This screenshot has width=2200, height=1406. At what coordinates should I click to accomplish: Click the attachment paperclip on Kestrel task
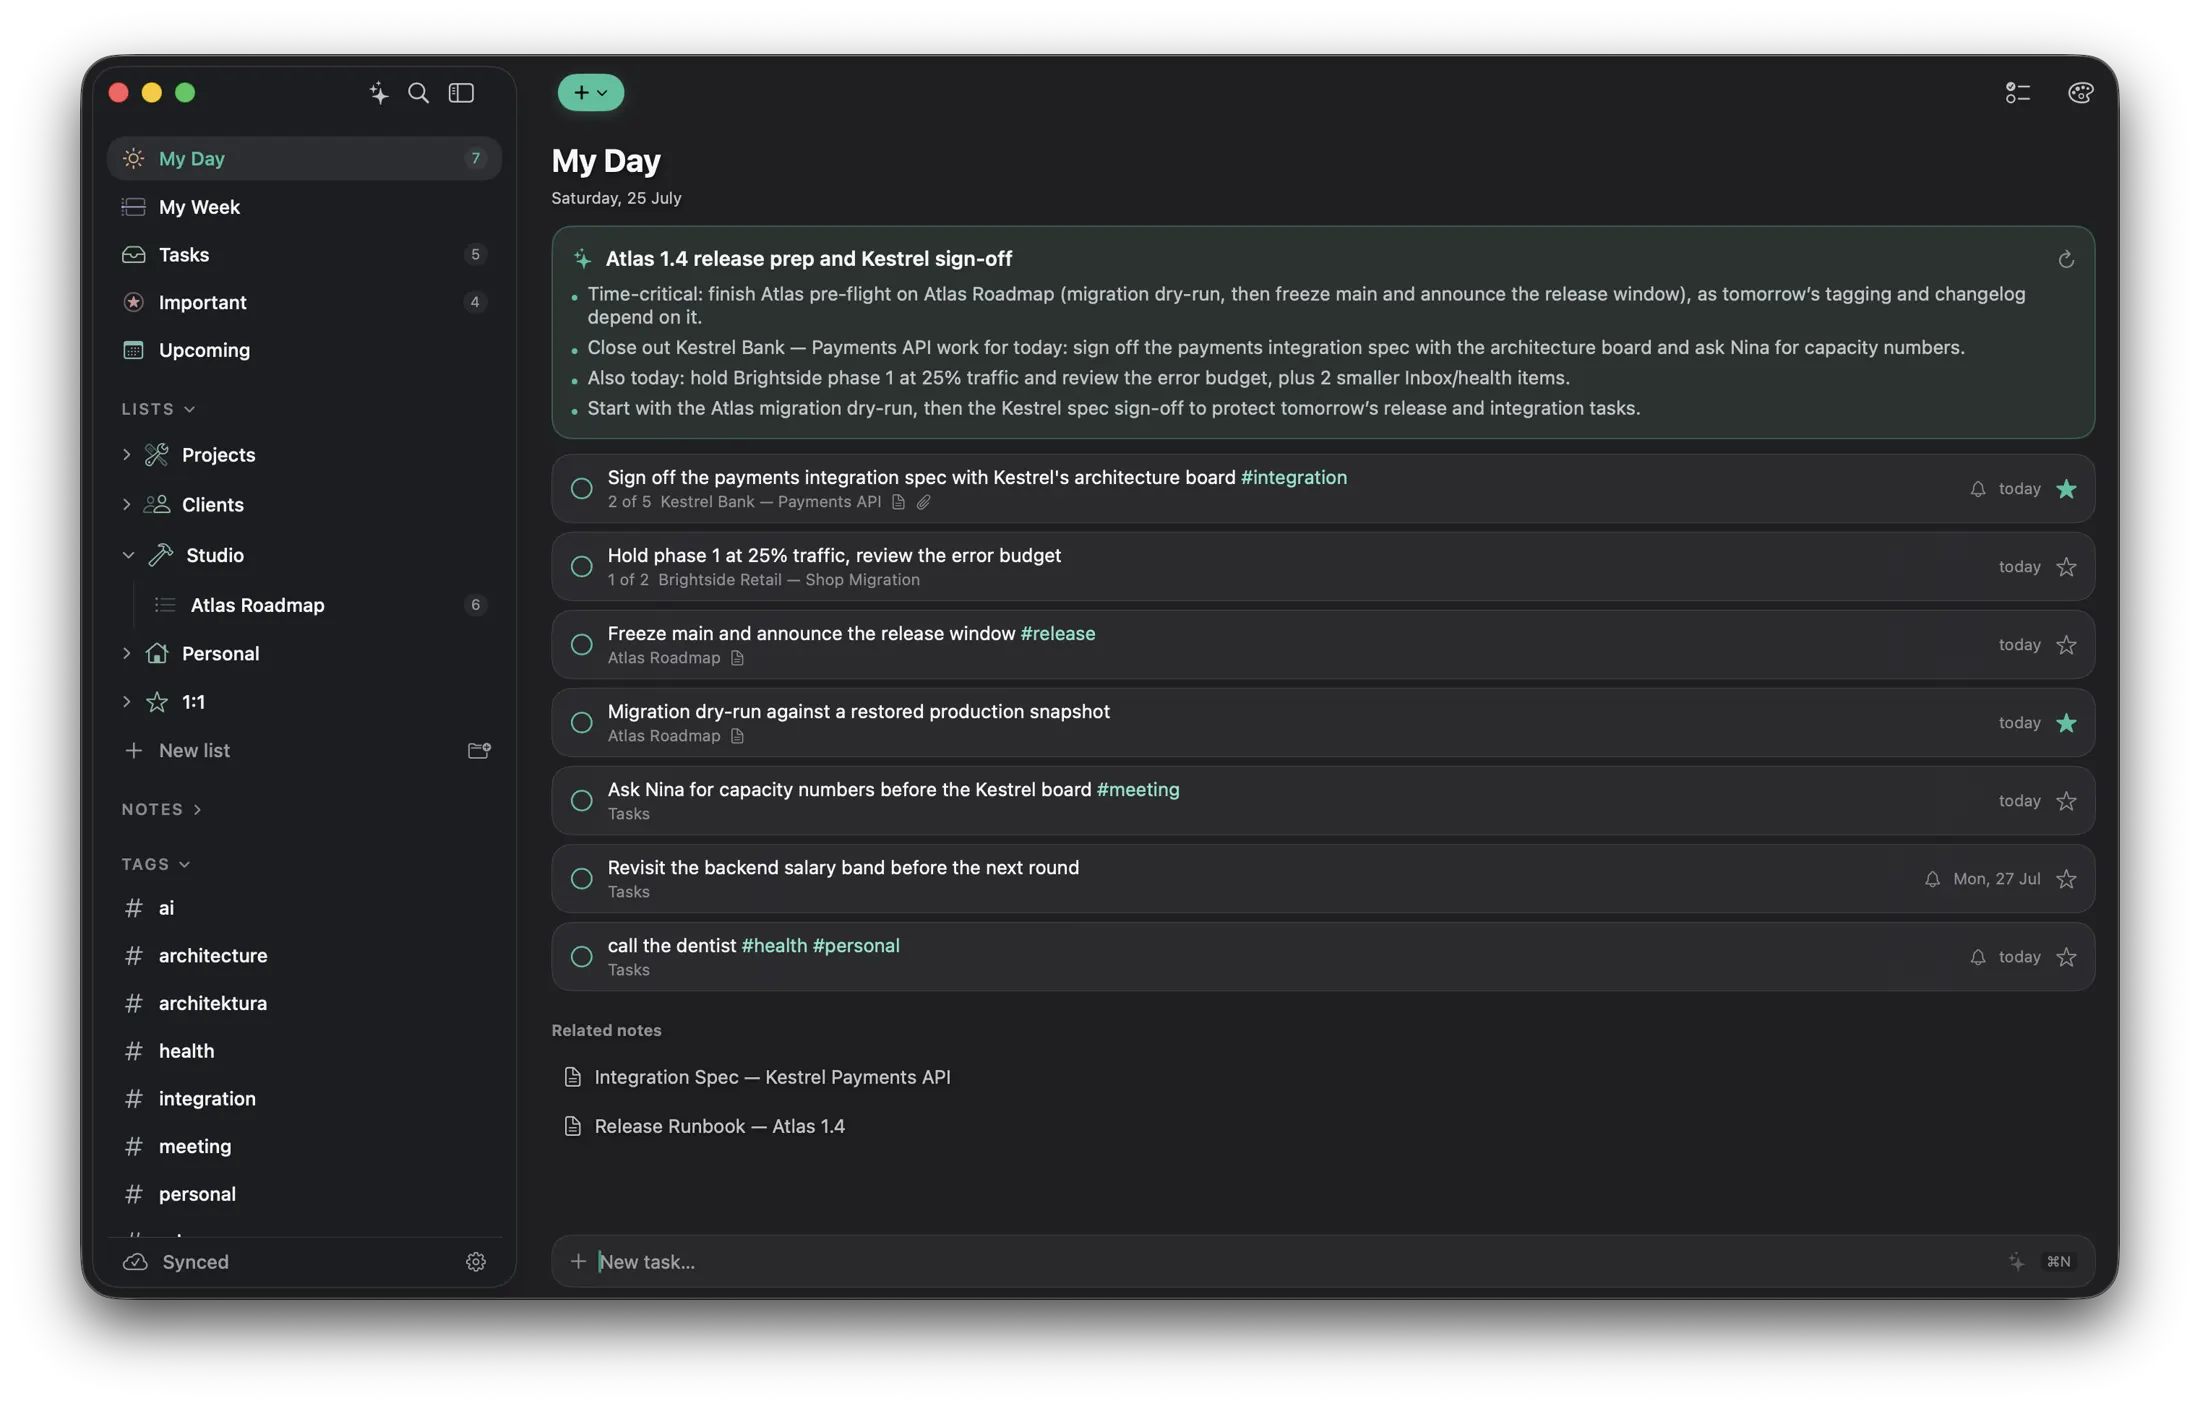(x=923, y=502)
